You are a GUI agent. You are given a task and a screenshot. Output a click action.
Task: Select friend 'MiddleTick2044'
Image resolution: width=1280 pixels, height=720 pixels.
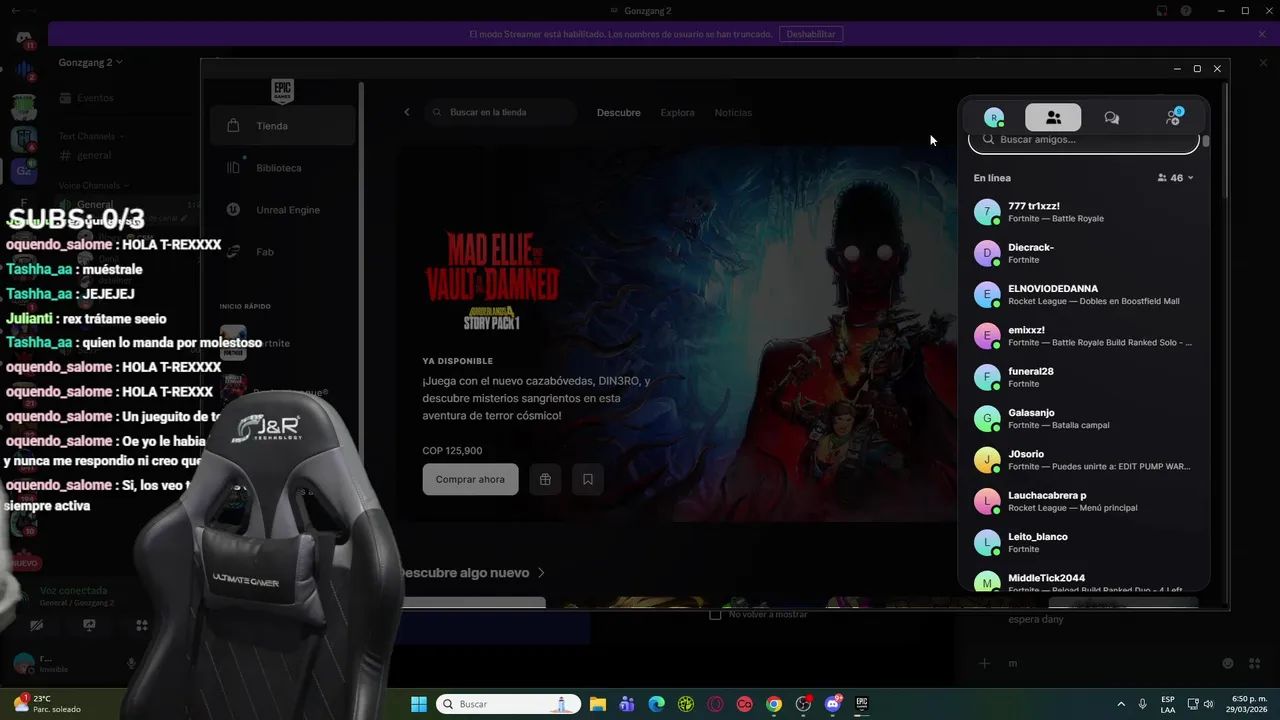pyautogui.click(x=1084, y=581)
